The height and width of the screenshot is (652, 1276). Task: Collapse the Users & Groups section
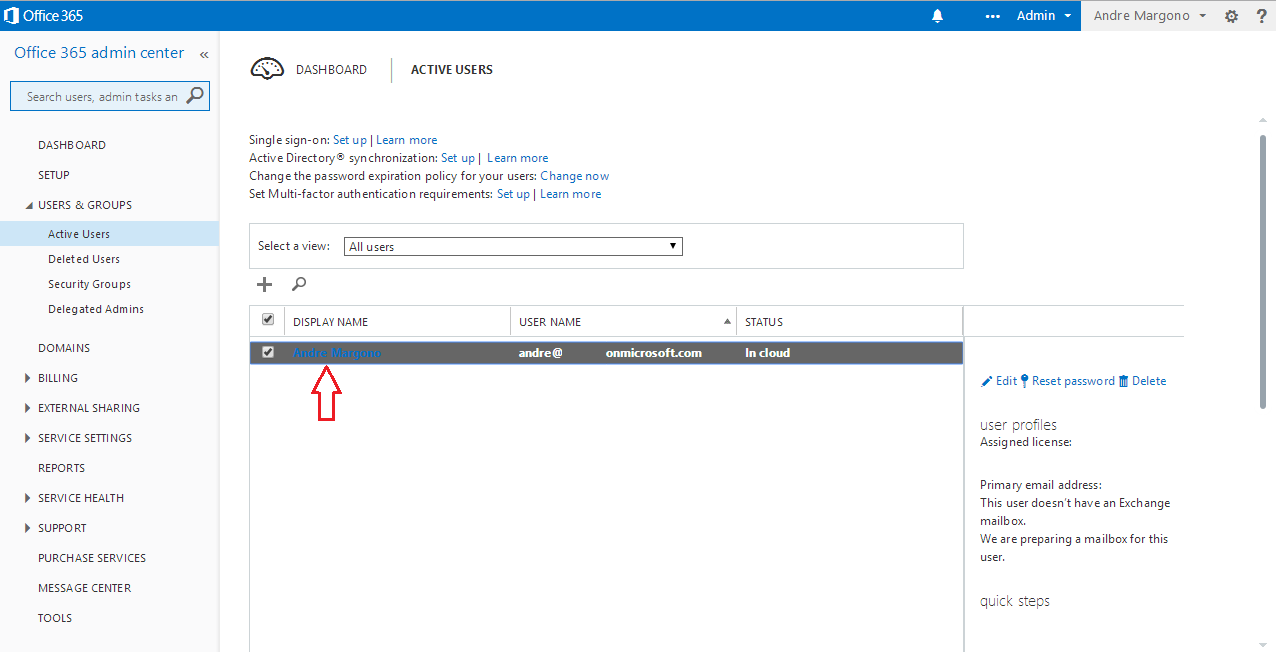click(28, 205)
